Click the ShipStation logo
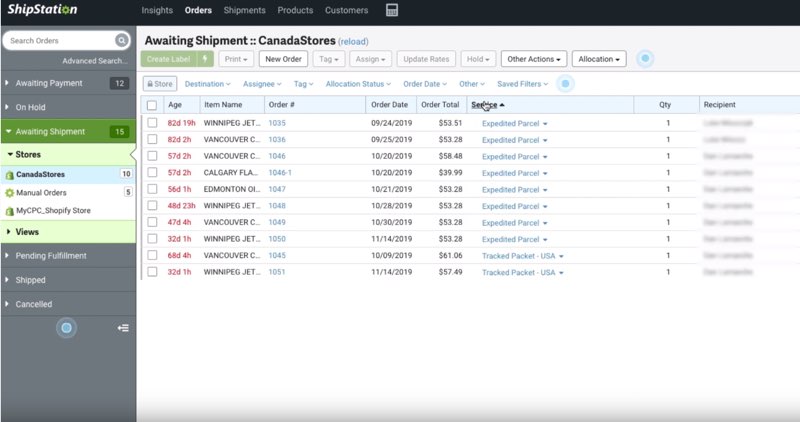Image resolution: width=800 pixels, height=422 pixels. [x=42, y=10]
